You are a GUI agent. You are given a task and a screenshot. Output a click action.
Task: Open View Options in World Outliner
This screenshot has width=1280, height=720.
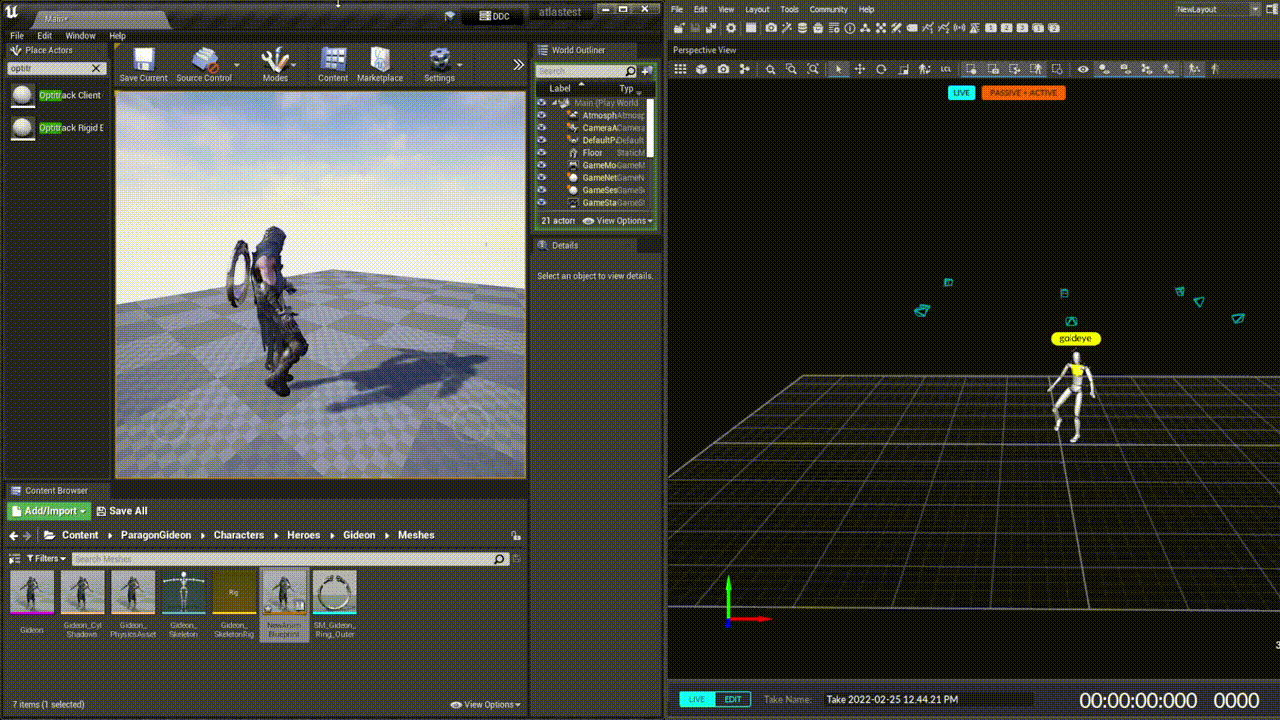coord(617,221)
